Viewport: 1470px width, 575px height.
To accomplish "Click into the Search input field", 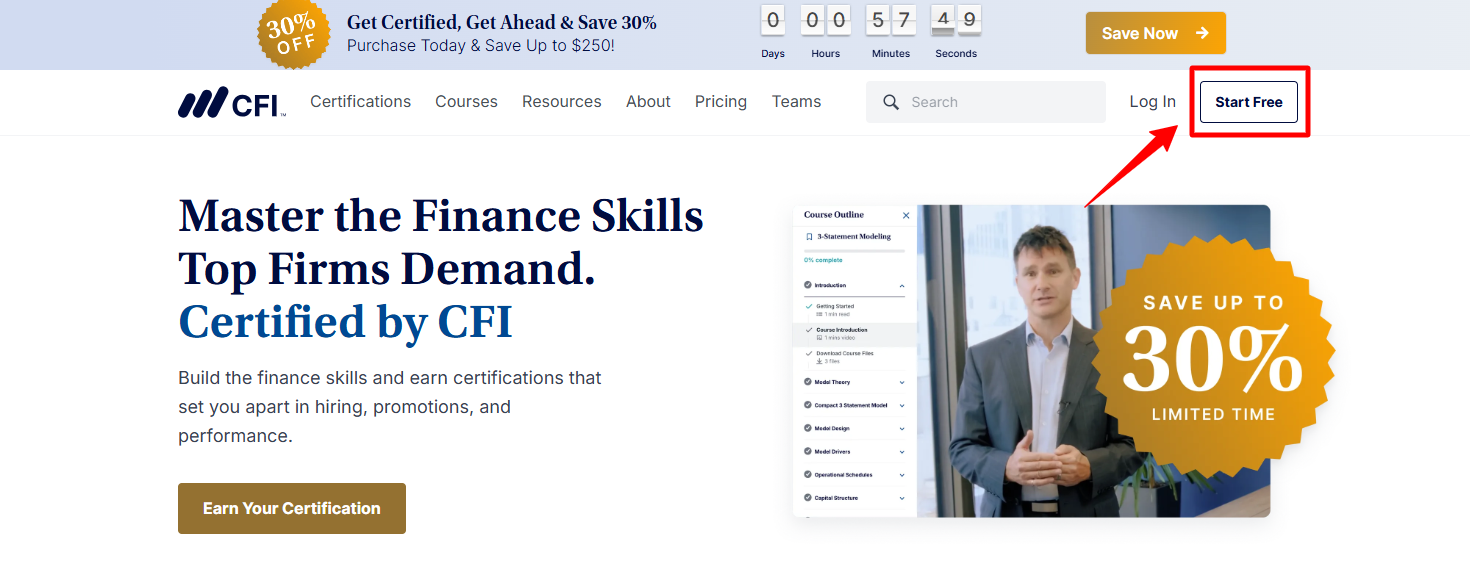I will pyautogui.click(x=1000, y=102).
